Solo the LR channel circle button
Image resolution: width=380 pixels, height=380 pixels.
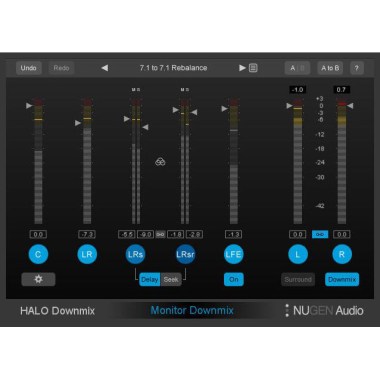87,254
